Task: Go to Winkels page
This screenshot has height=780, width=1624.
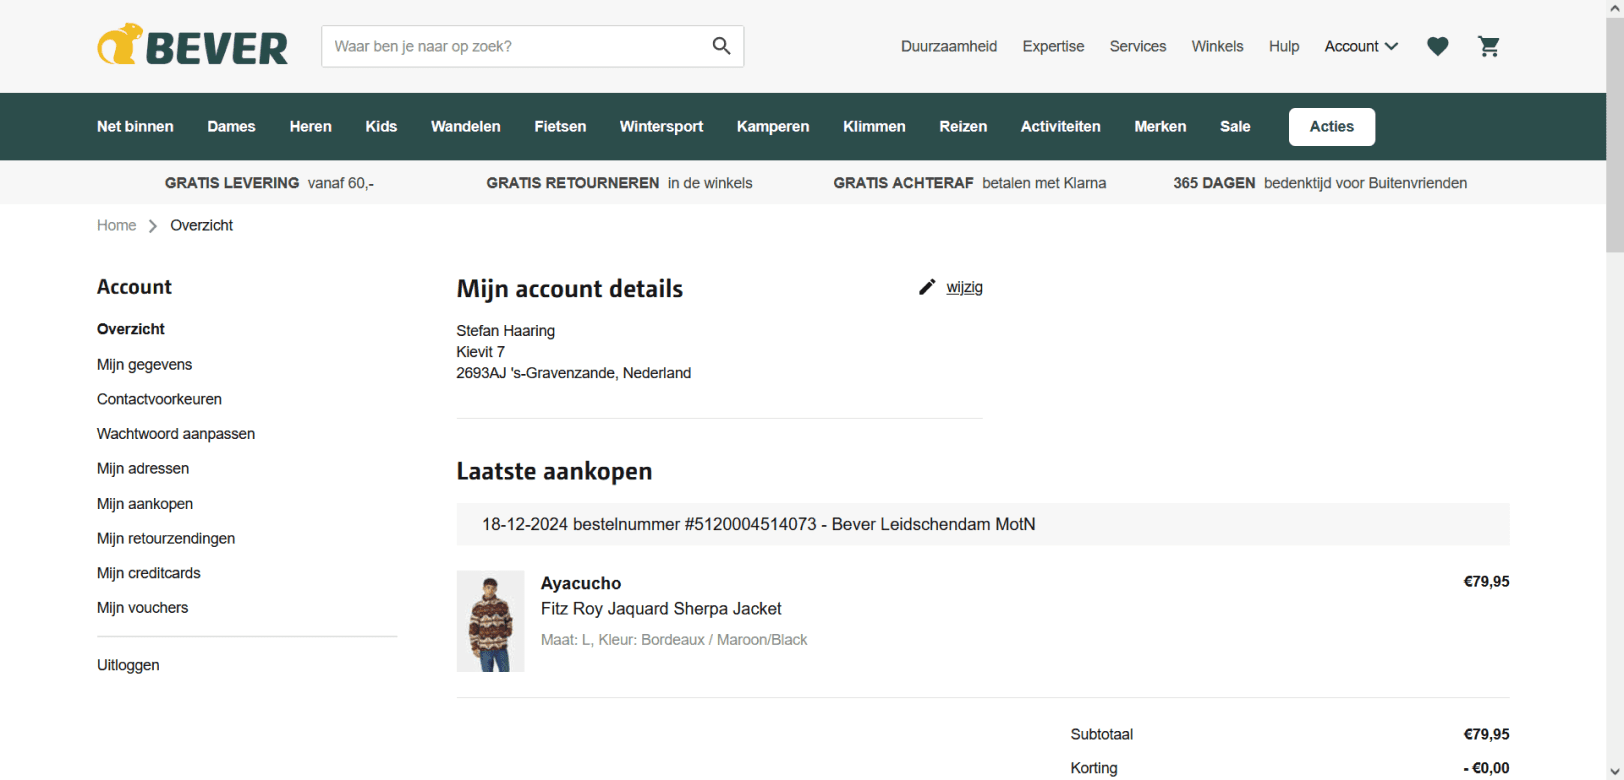Action: (1217, 46)
